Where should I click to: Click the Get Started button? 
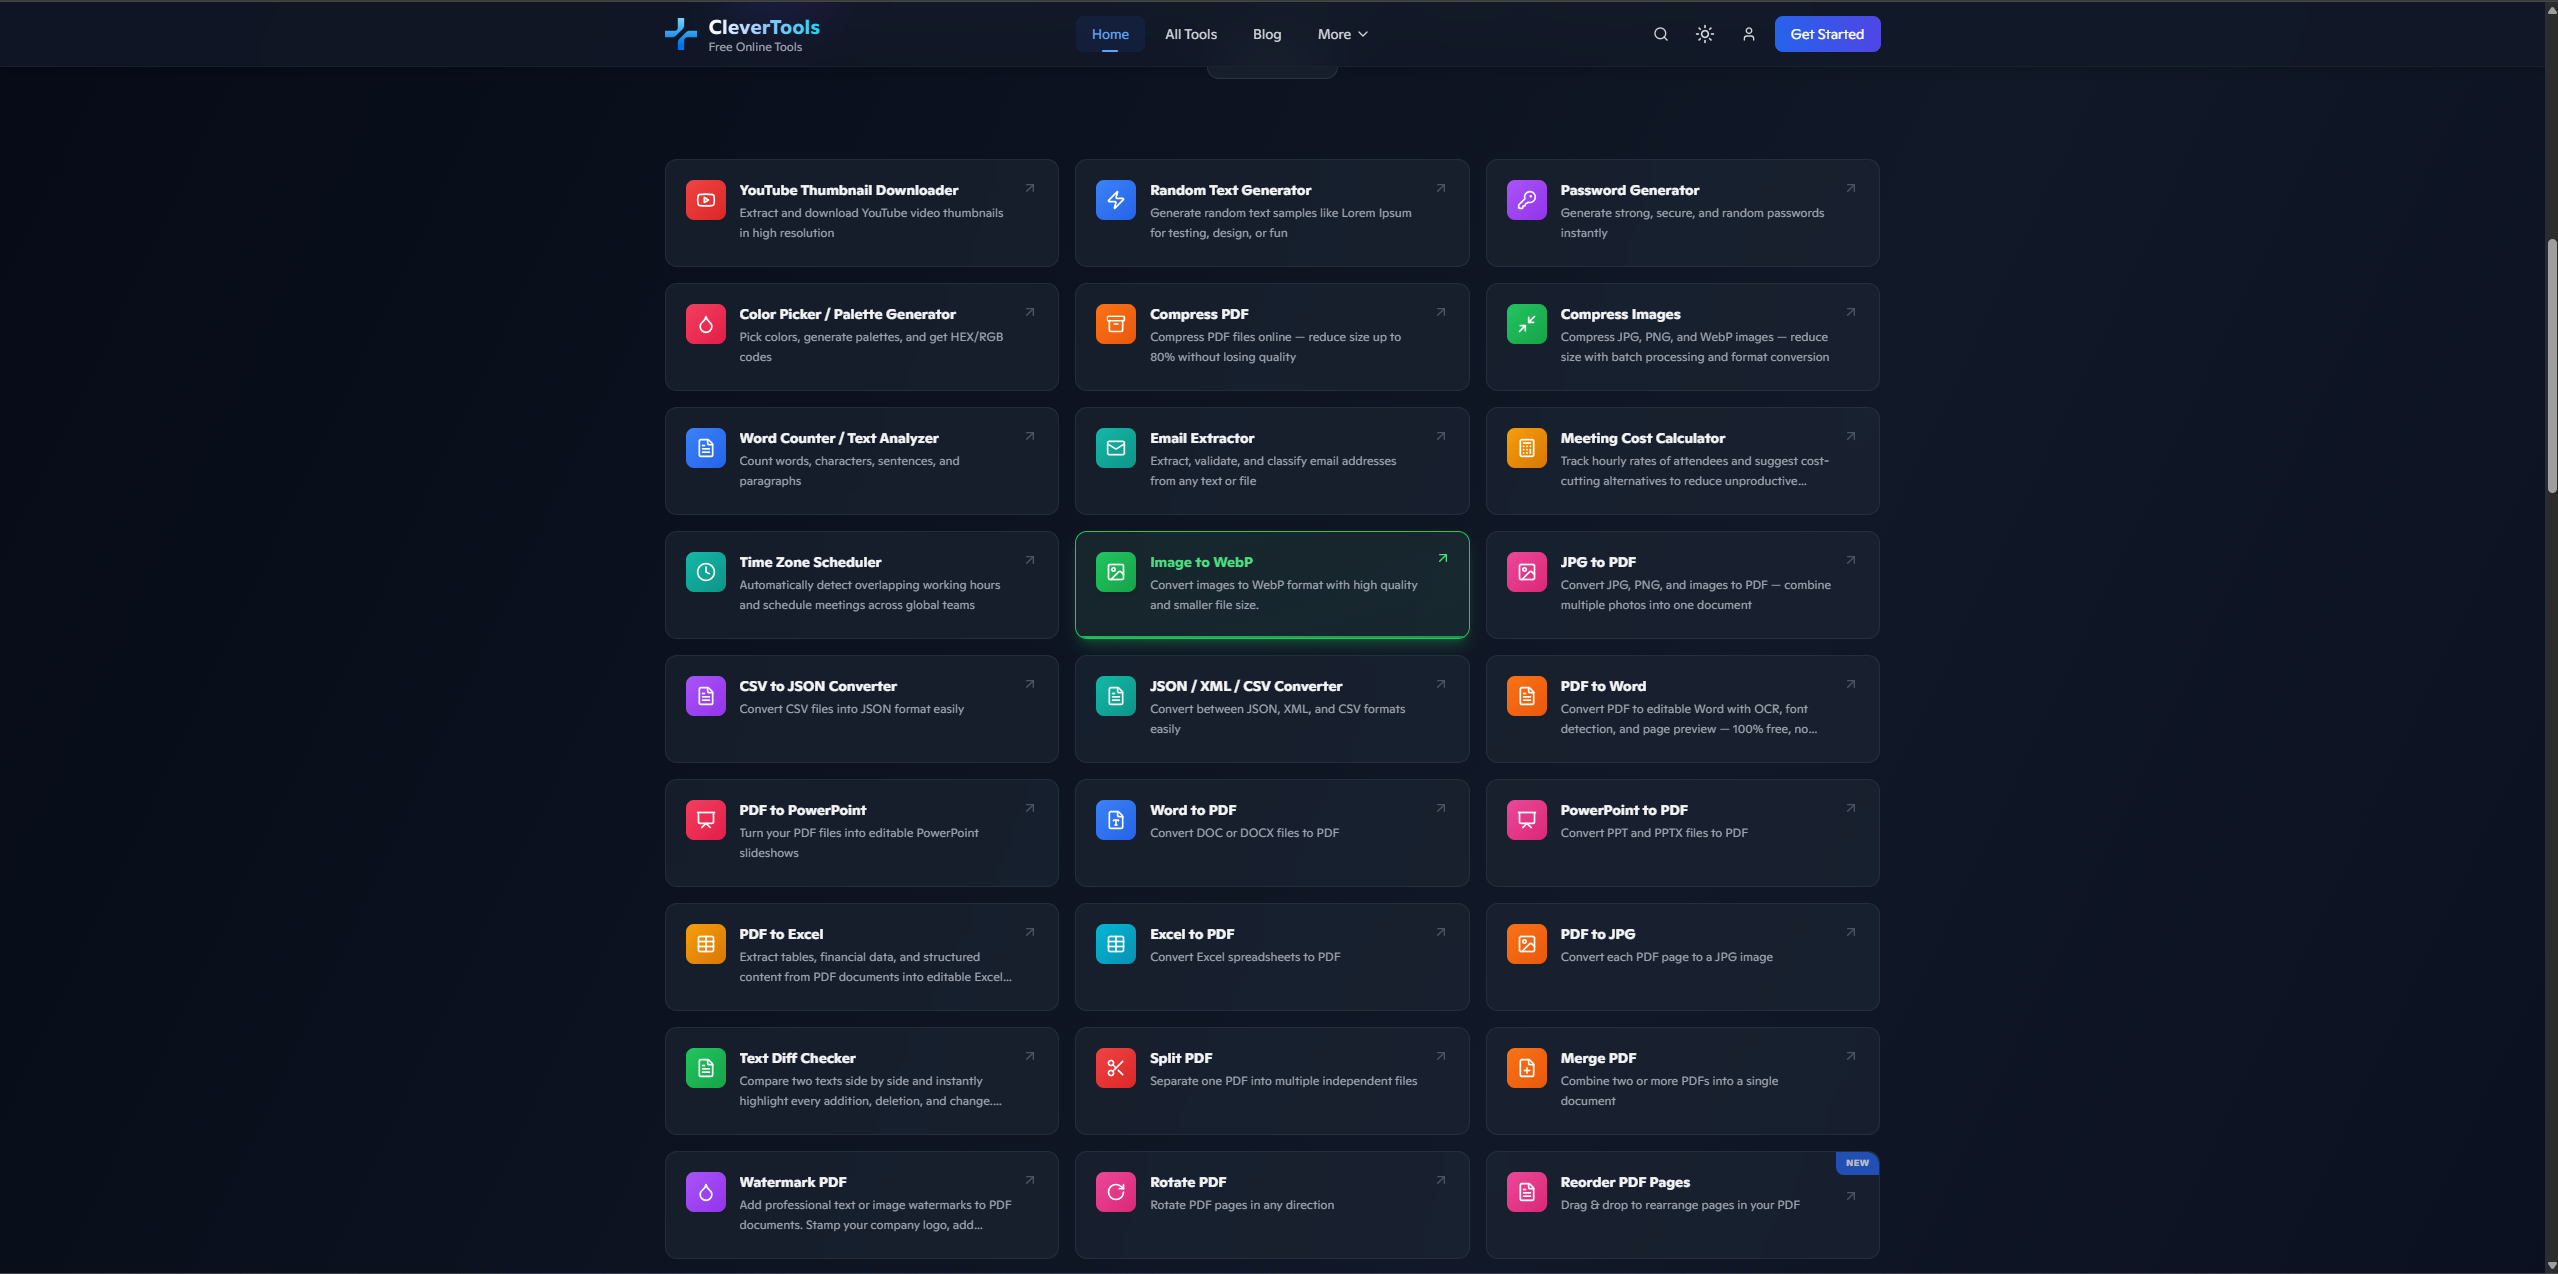(1826, 33)
